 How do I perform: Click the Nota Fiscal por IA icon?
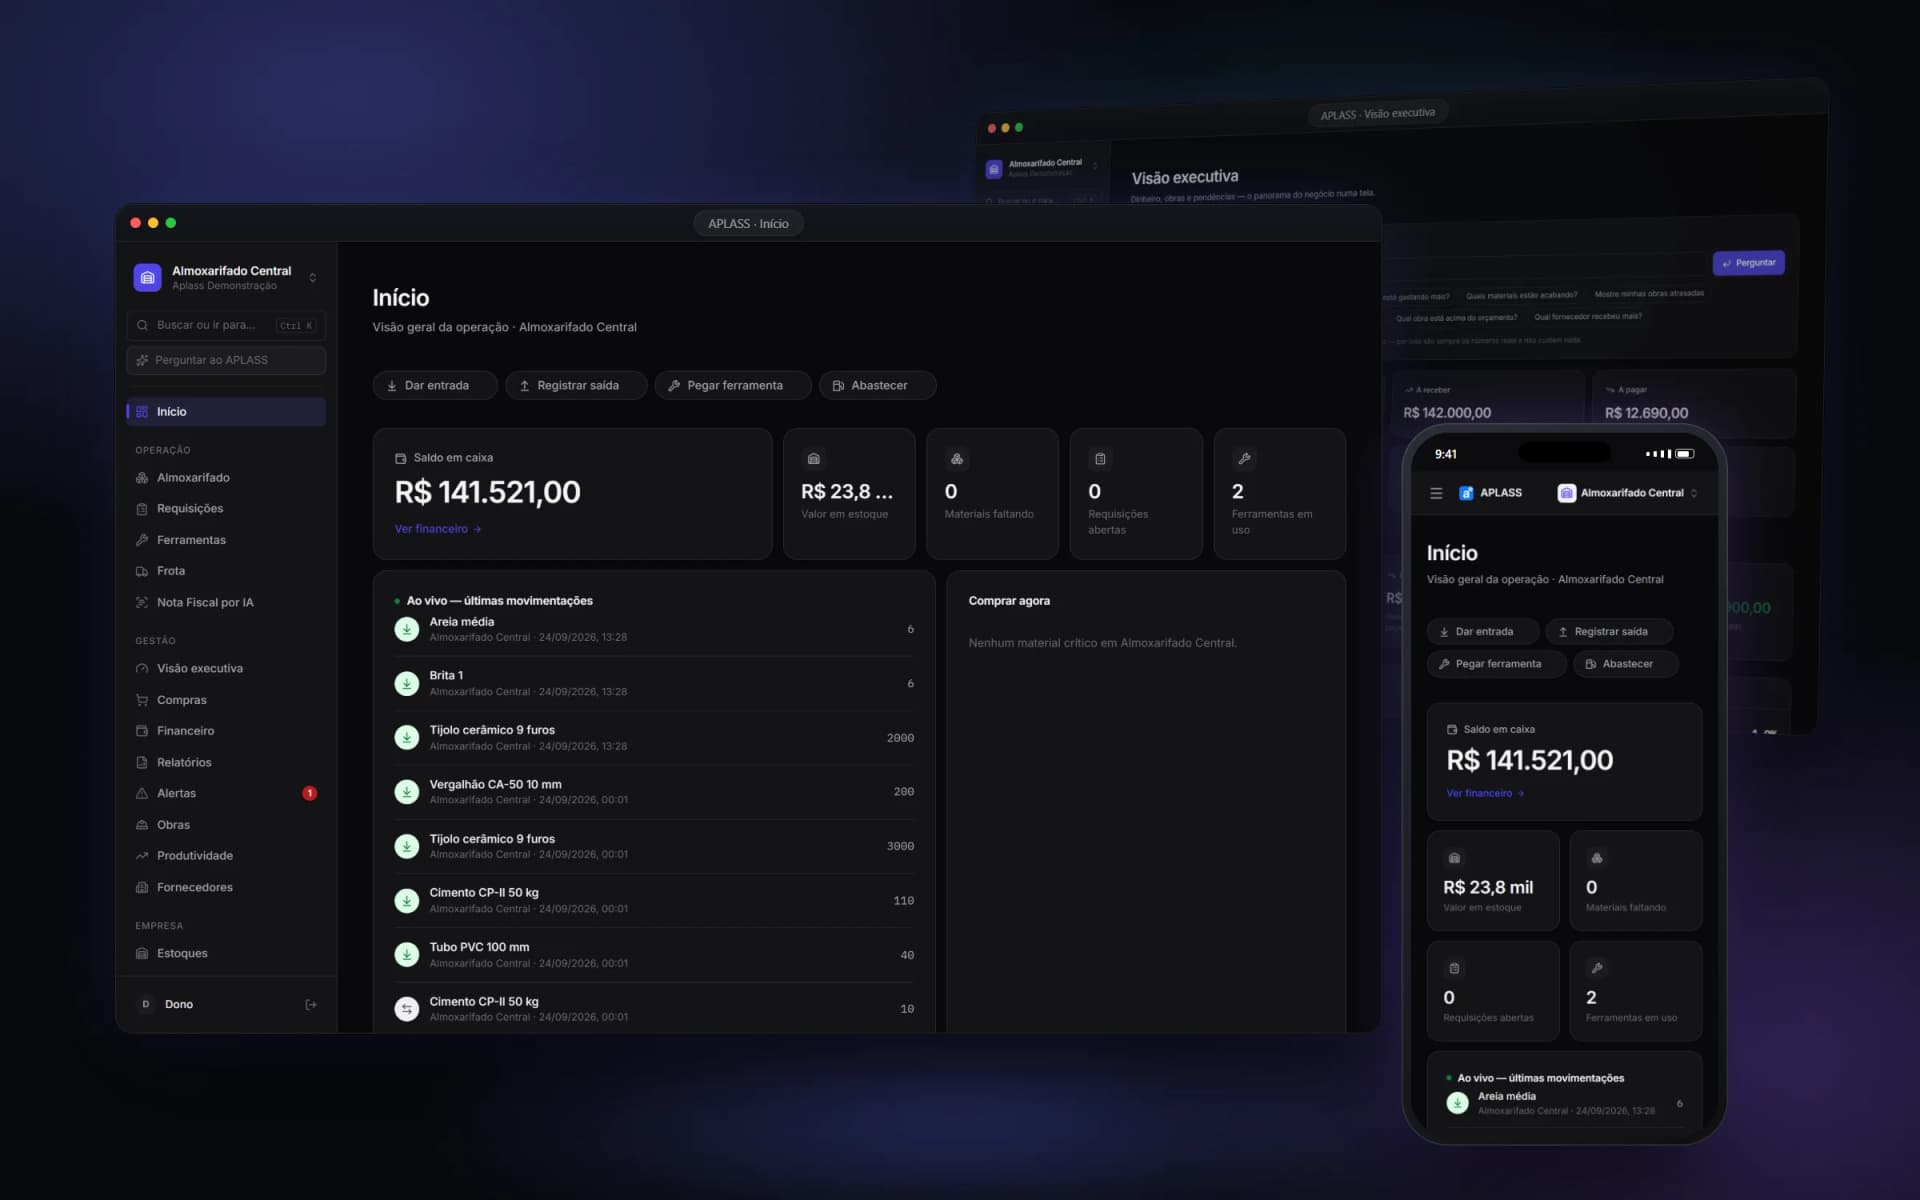[142, 603]
